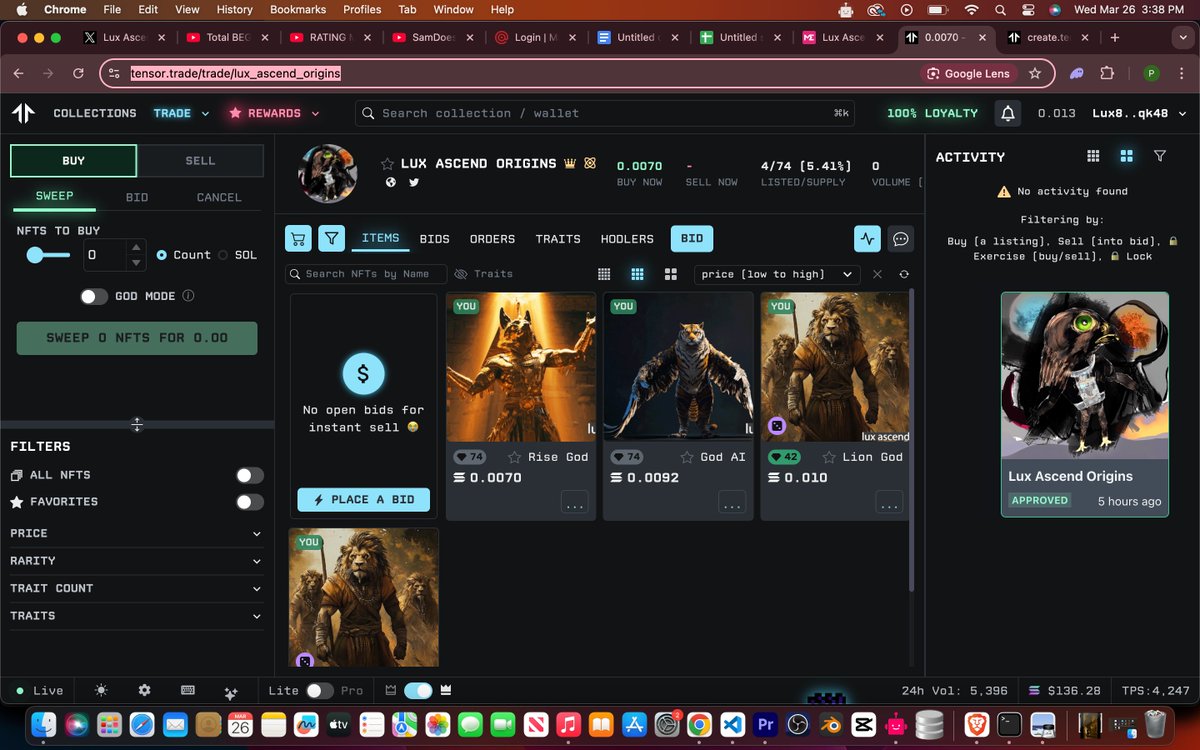Favorite the God AI NFT star
This screenshot has height=750, width=1200.
[x=687, y=457]
